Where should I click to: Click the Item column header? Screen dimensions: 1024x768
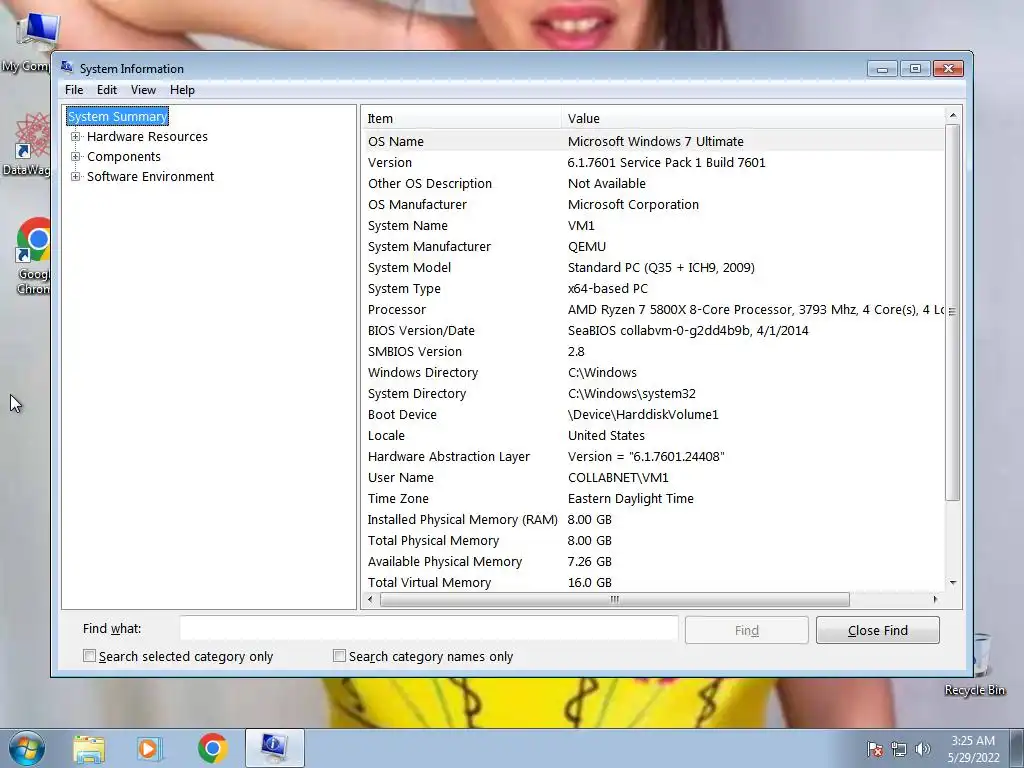tap(461, 118)
